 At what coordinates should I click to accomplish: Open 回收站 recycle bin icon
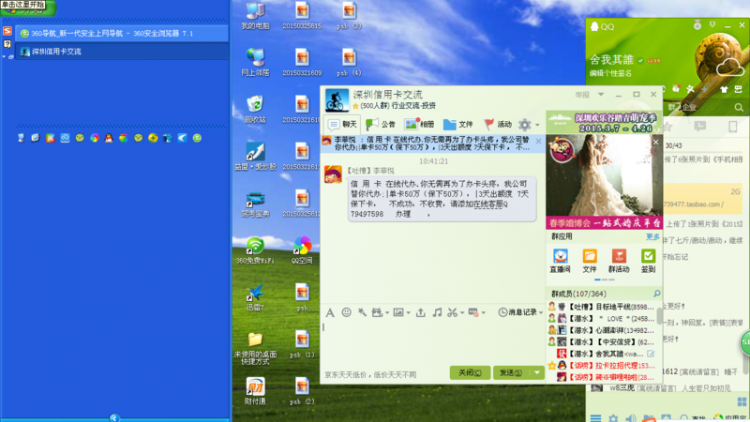click(x=255, y=109)
